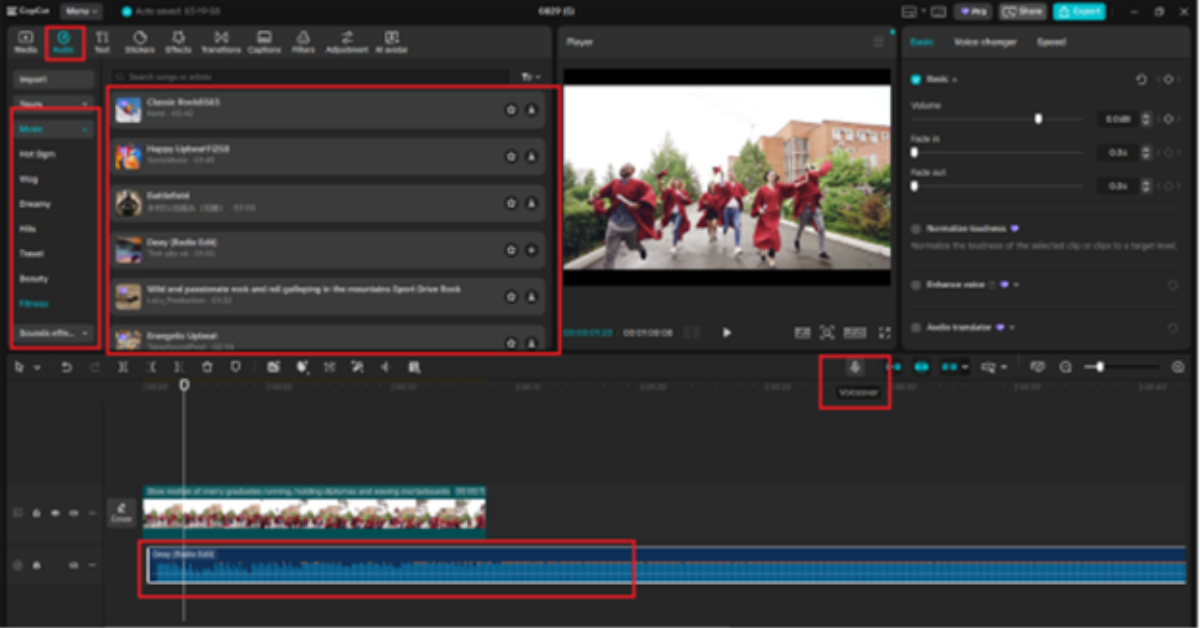Select the Vlog music category

28,179
